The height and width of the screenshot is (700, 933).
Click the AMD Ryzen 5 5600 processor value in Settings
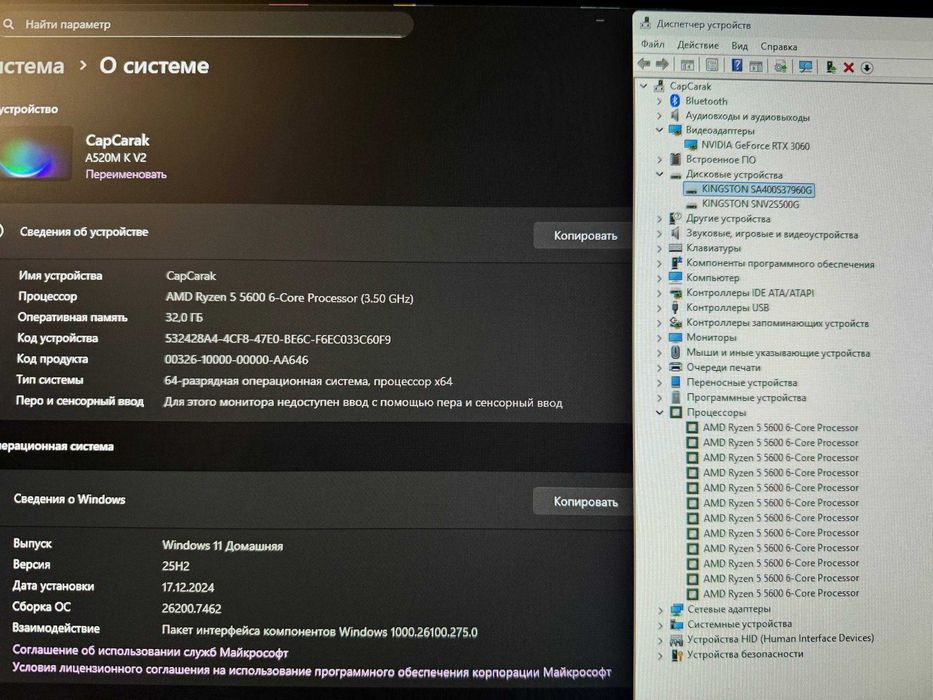[289, 298]
